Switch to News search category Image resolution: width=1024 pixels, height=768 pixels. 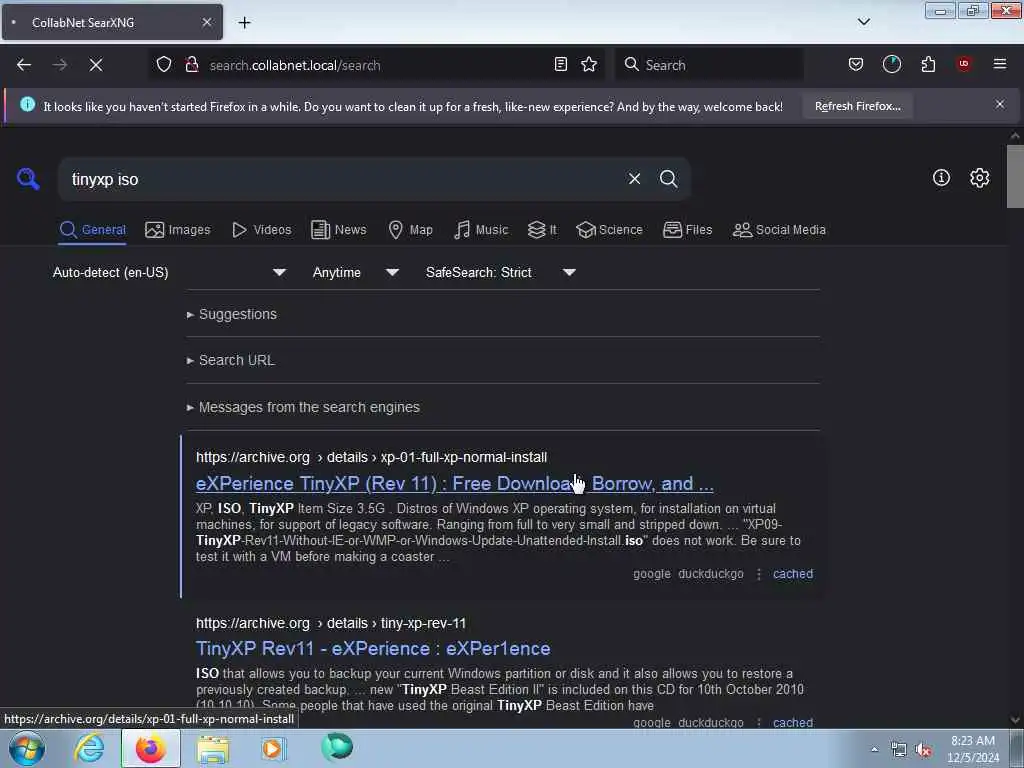[x=338, y=230]
